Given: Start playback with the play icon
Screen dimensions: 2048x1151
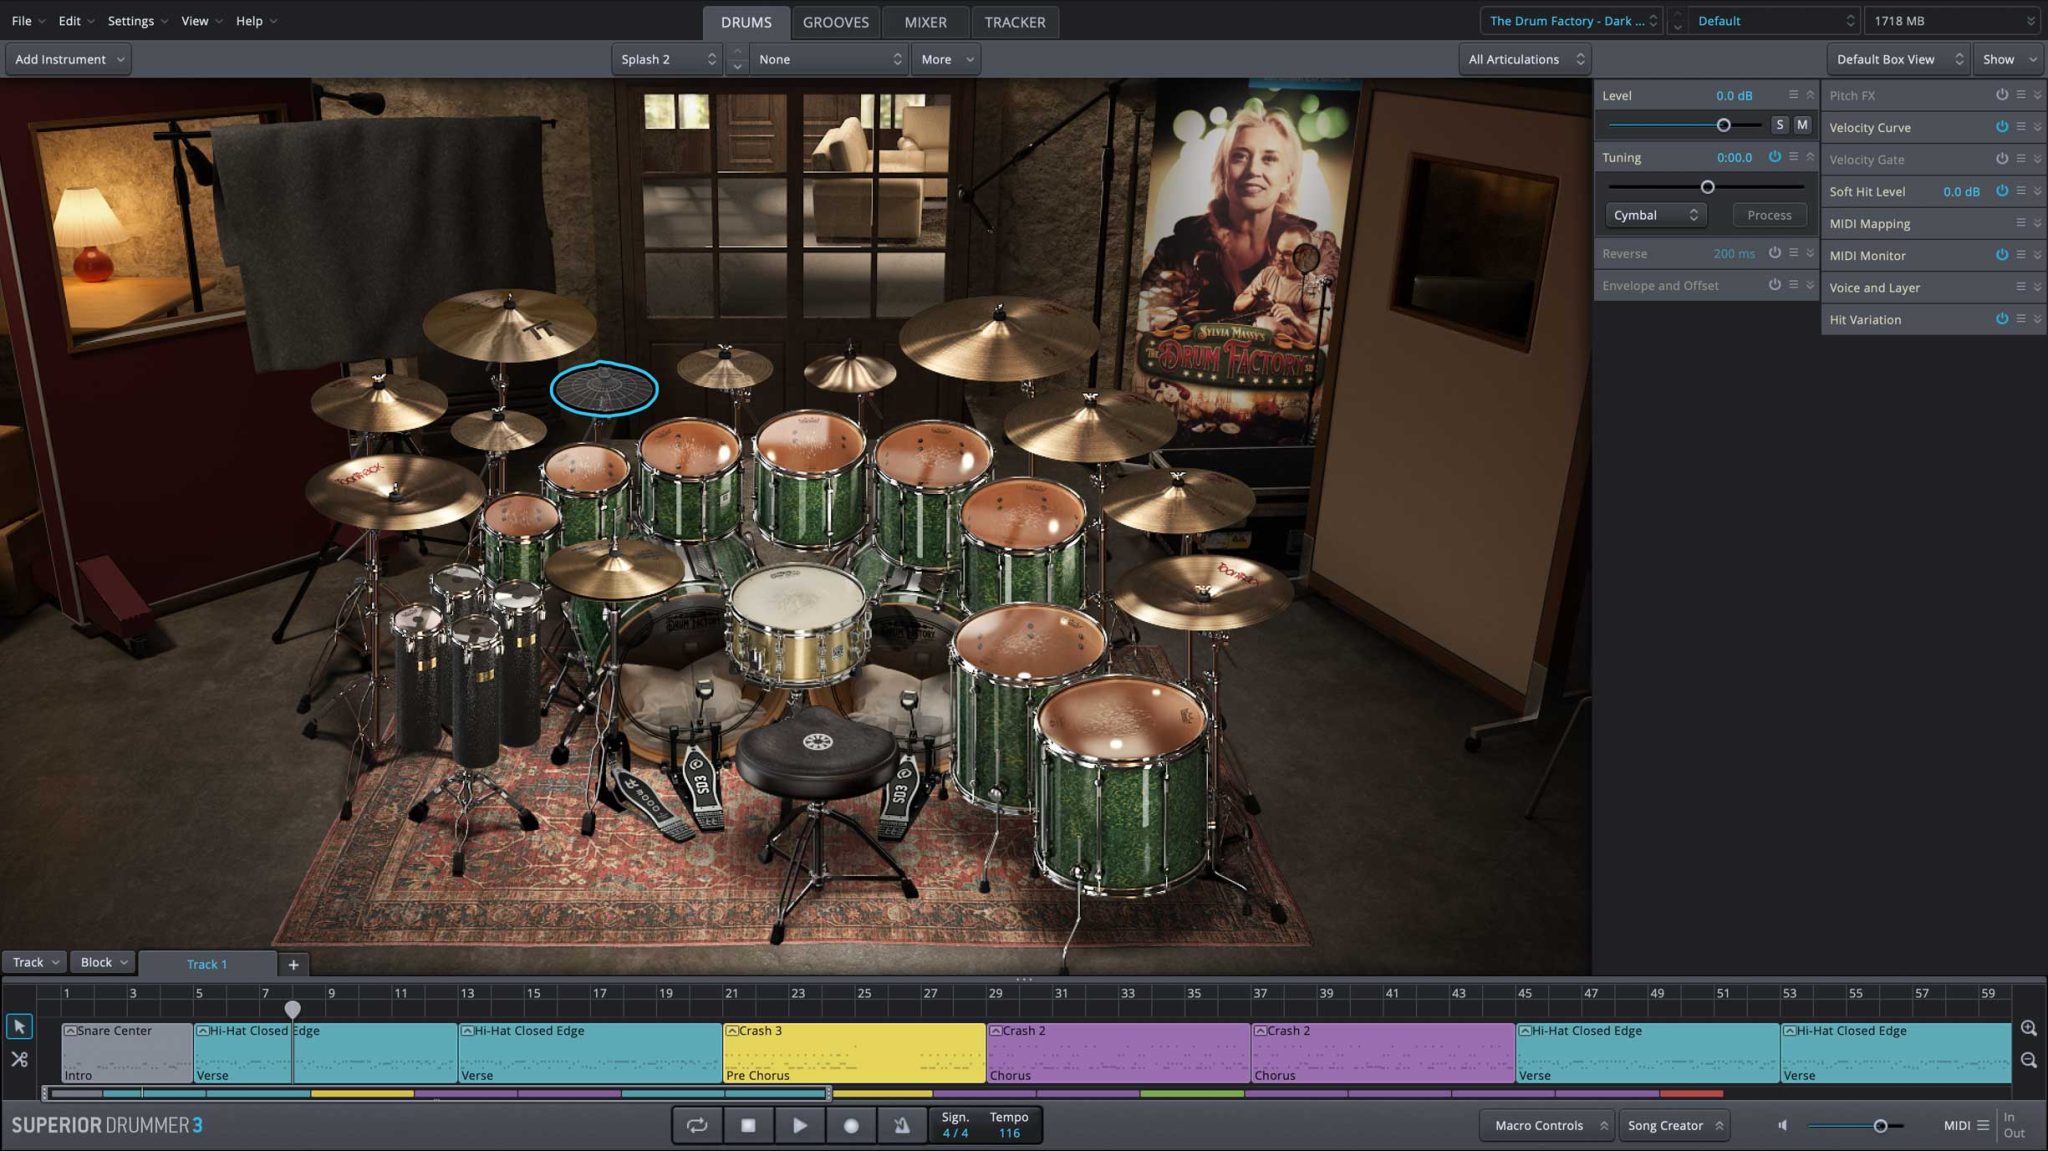Looking at the screenshot, I should (x=800, y=1125).
